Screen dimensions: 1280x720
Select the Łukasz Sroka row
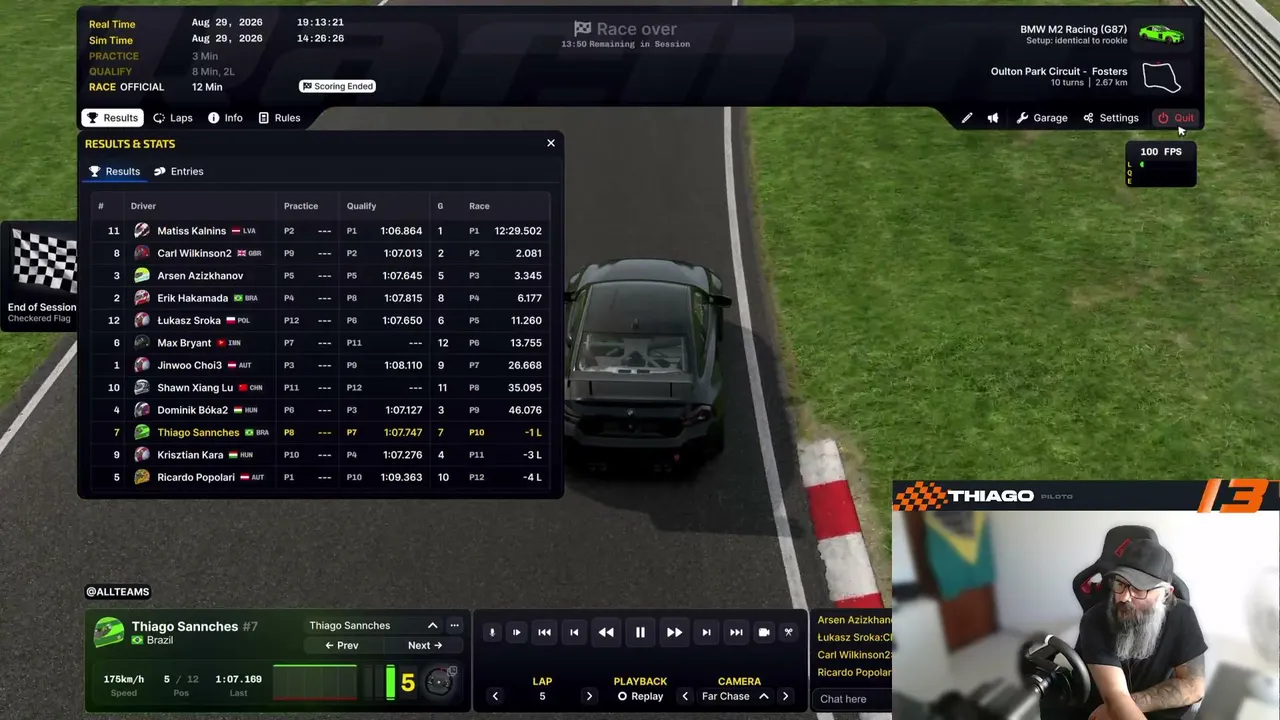320,321
